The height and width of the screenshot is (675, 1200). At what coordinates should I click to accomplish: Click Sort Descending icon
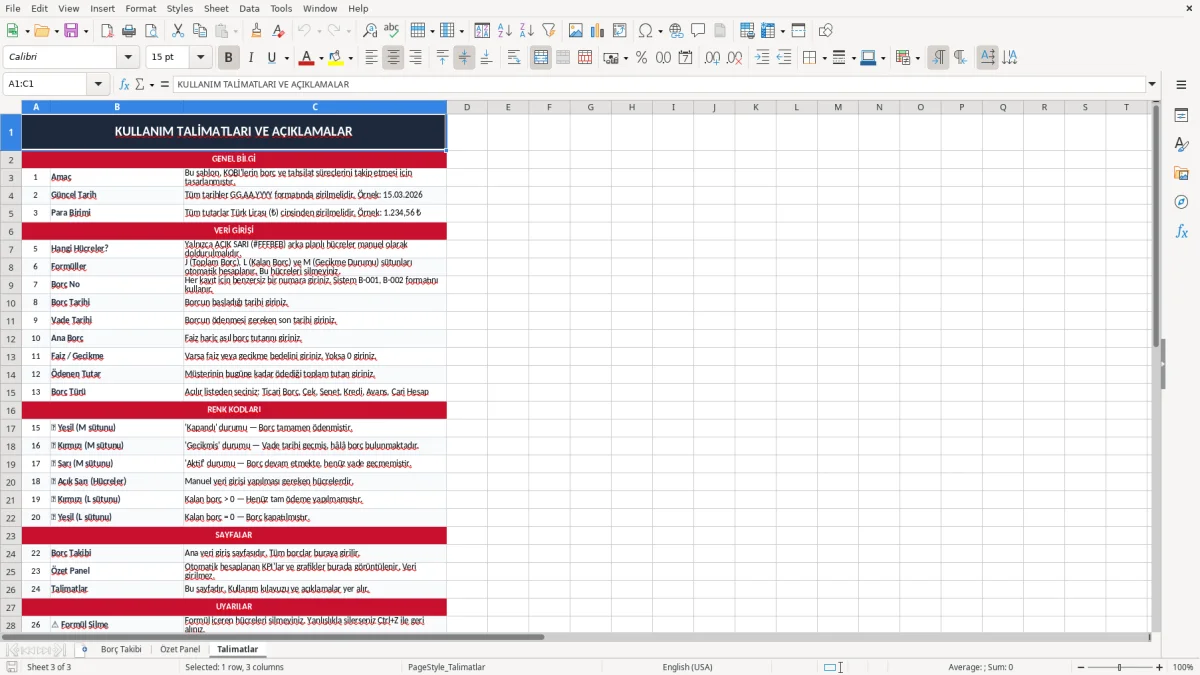tap(527, 31)
